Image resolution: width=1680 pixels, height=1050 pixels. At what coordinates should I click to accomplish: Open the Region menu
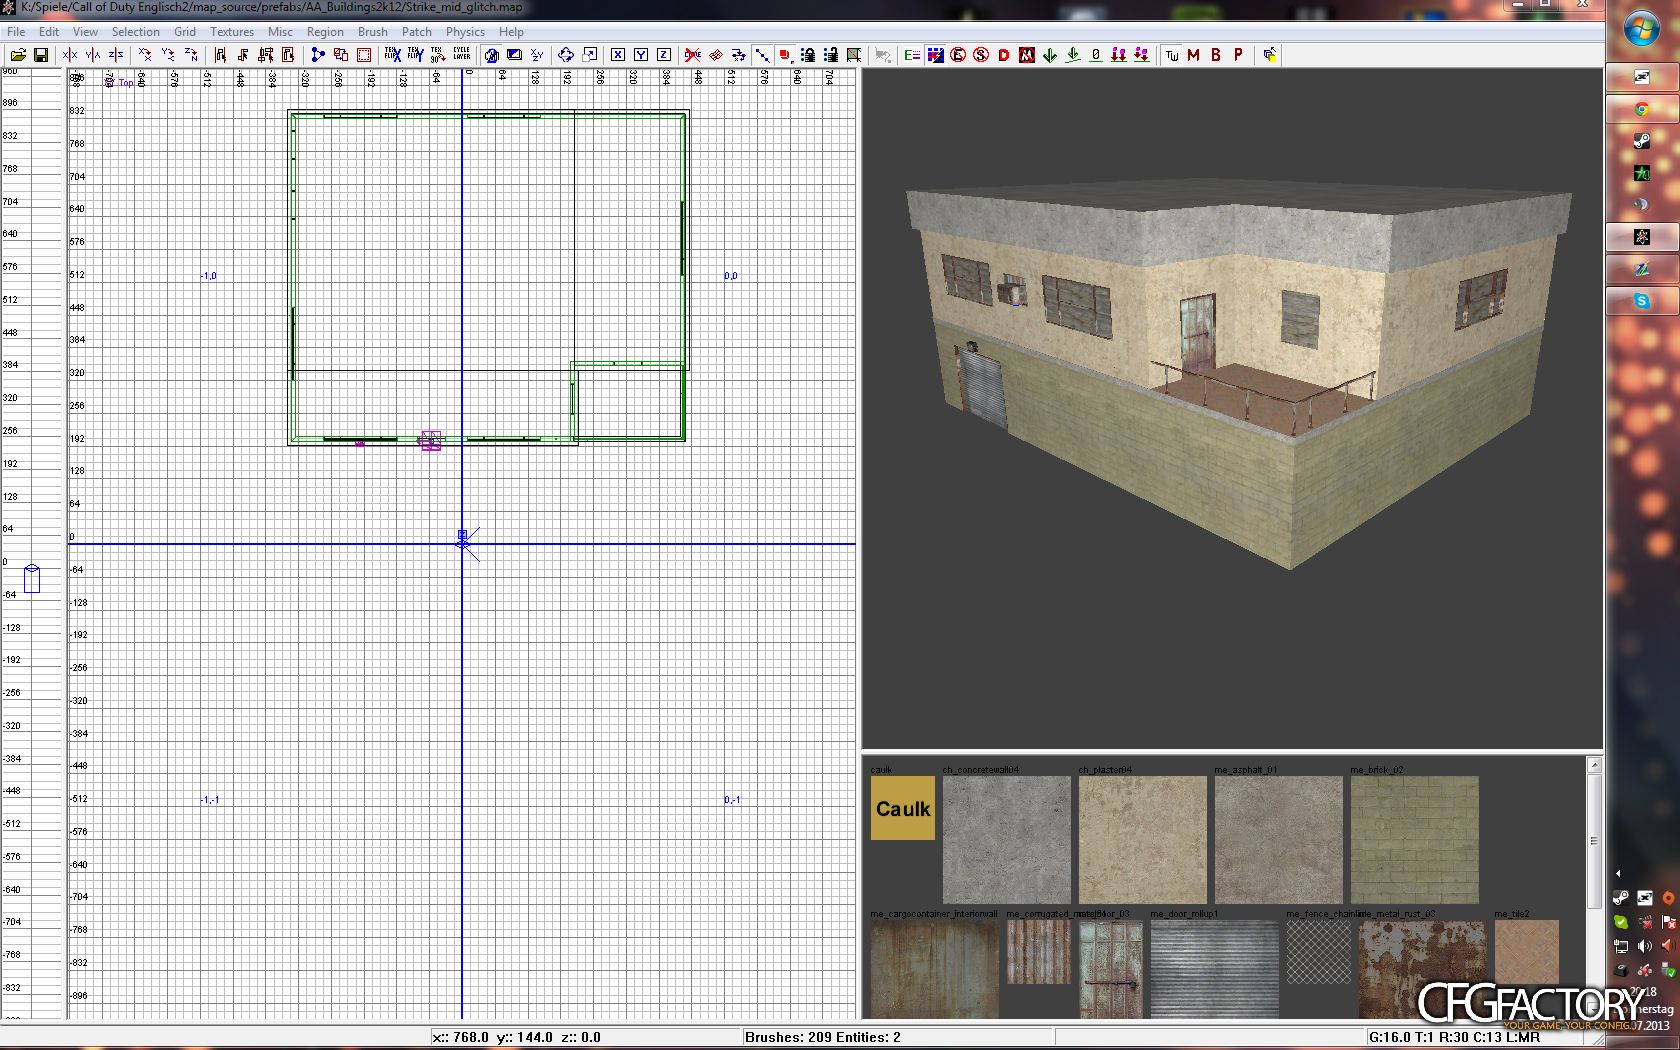[x=325, y=32]
